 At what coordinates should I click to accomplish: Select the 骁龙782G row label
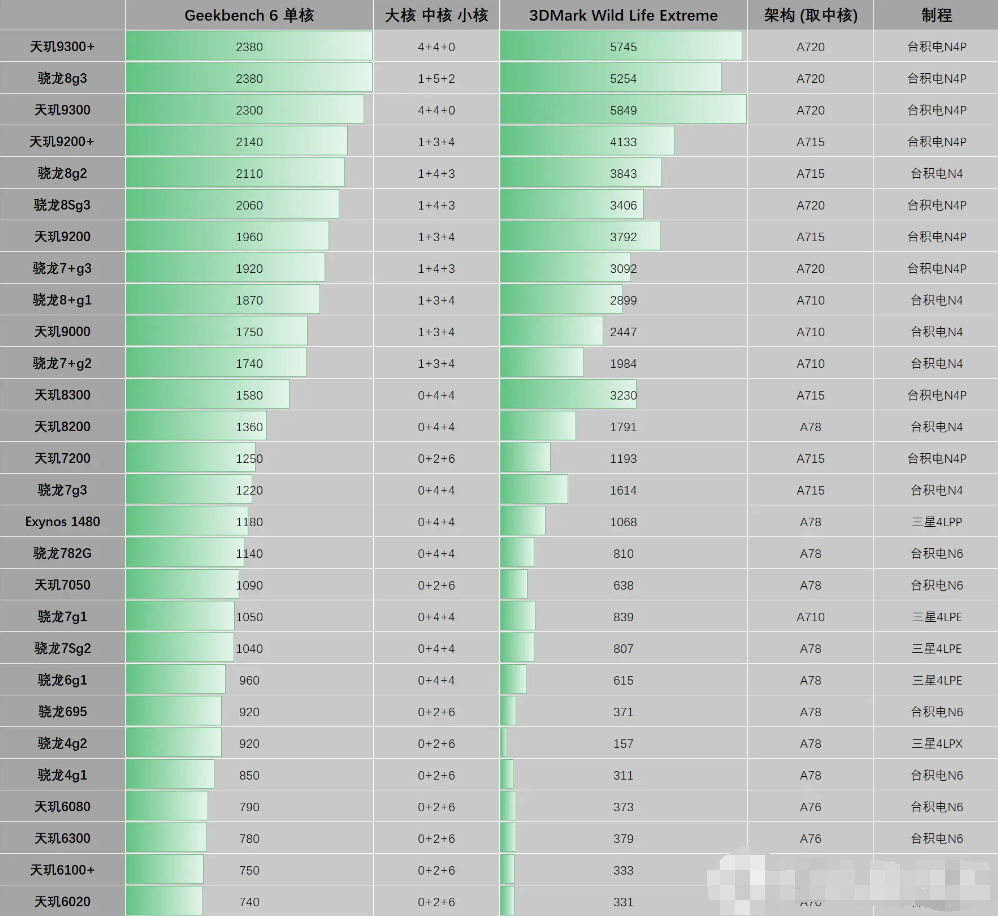(62, 553)
